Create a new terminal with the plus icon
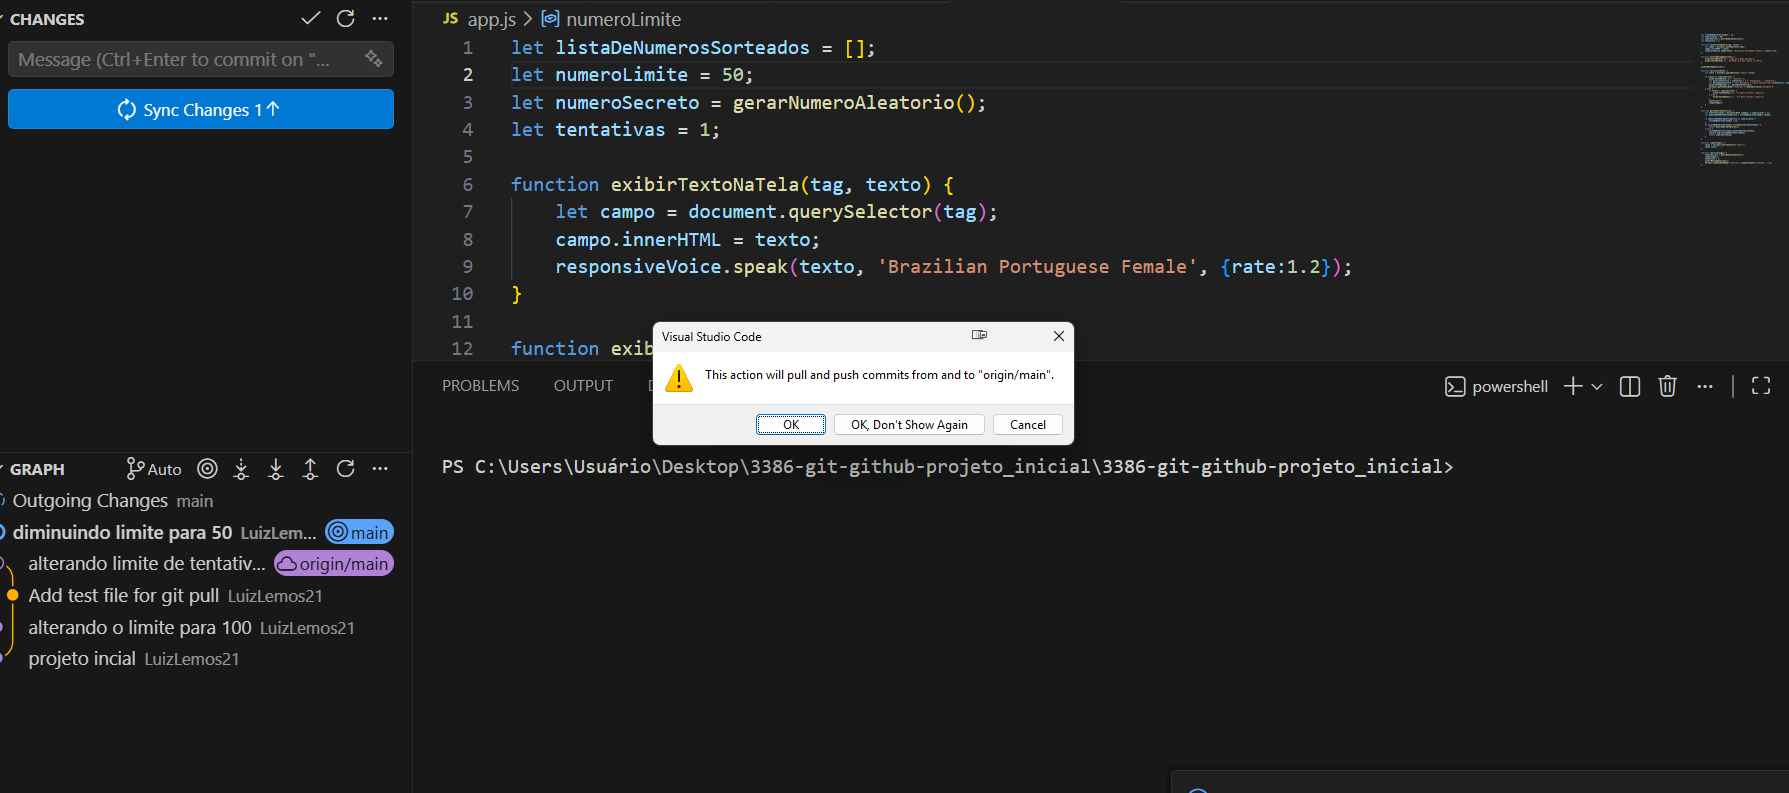The image size is (1789, 793). [1573, 386]
